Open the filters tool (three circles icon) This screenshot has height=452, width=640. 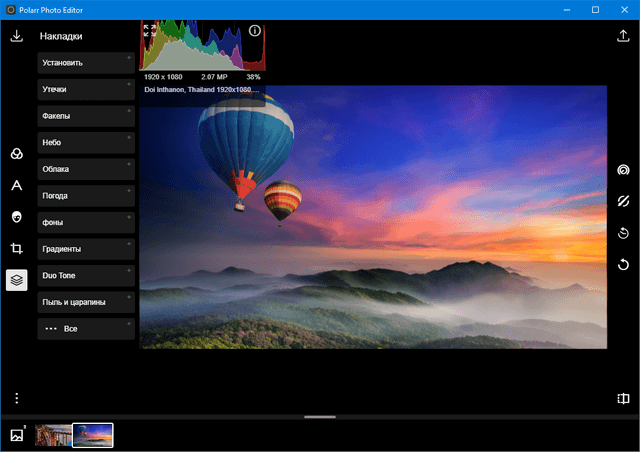click(16, 154)
